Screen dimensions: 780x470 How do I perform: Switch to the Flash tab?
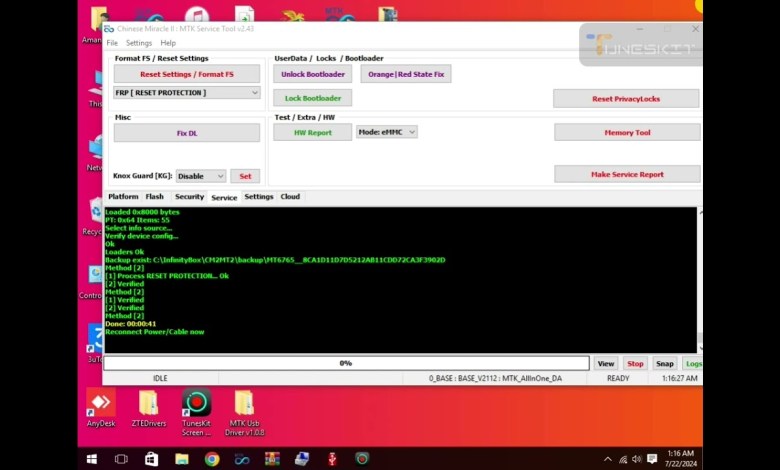point(154,197)
